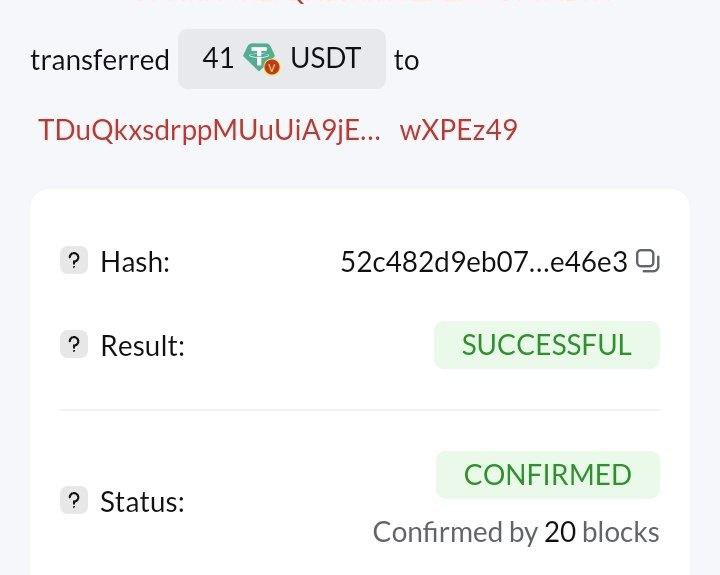The width and height of the screenshot is (720, 575).
Task: Click the CONFIRMED status badge
Action: (x=547, y=474)
